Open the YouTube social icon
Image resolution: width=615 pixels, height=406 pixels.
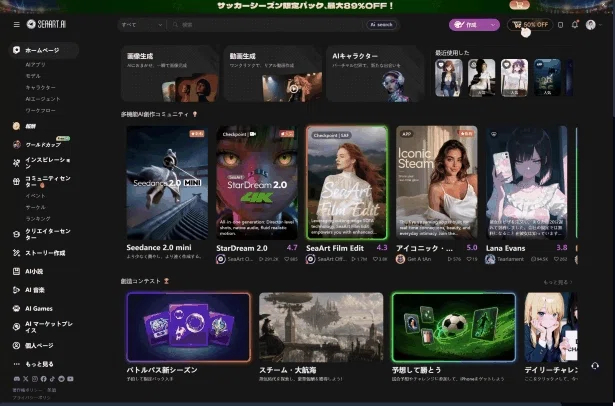70,379
